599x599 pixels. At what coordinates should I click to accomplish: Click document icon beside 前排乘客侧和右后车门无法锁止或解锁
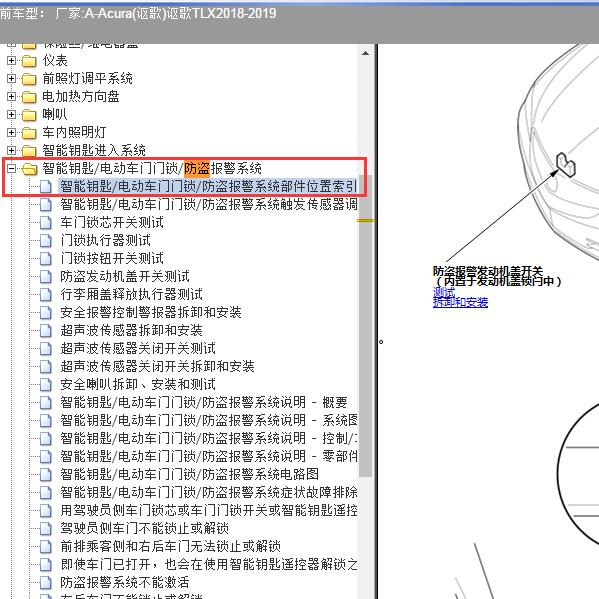(x=45, y=546)
